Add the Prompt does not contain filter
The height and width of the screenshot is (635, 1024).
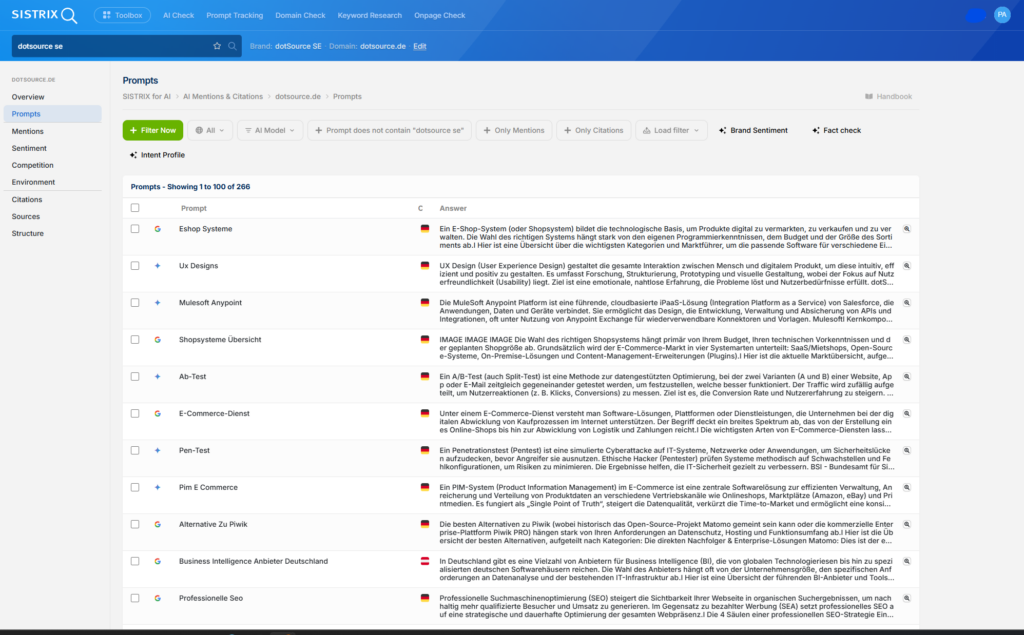(389, 131)
